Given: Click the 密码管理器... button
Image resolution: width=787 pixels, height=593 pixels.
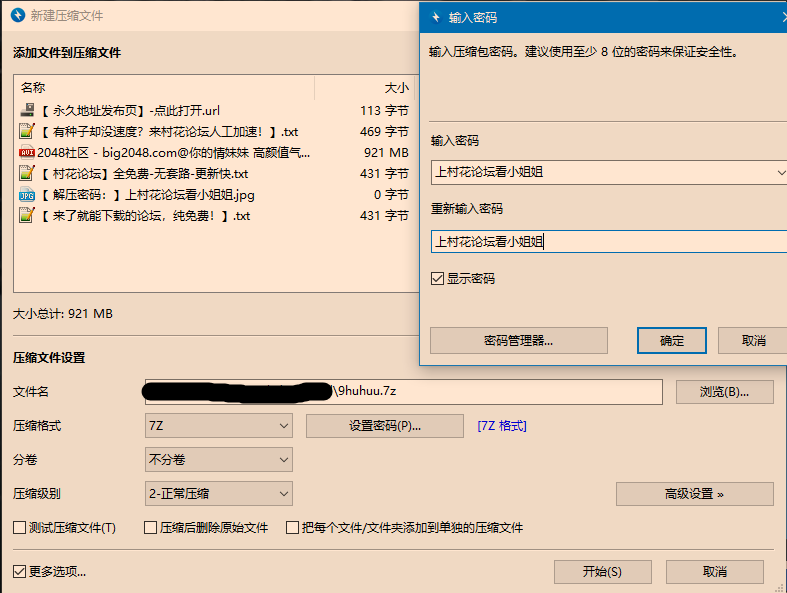Looking at the screenshot, I should (518, 341).
